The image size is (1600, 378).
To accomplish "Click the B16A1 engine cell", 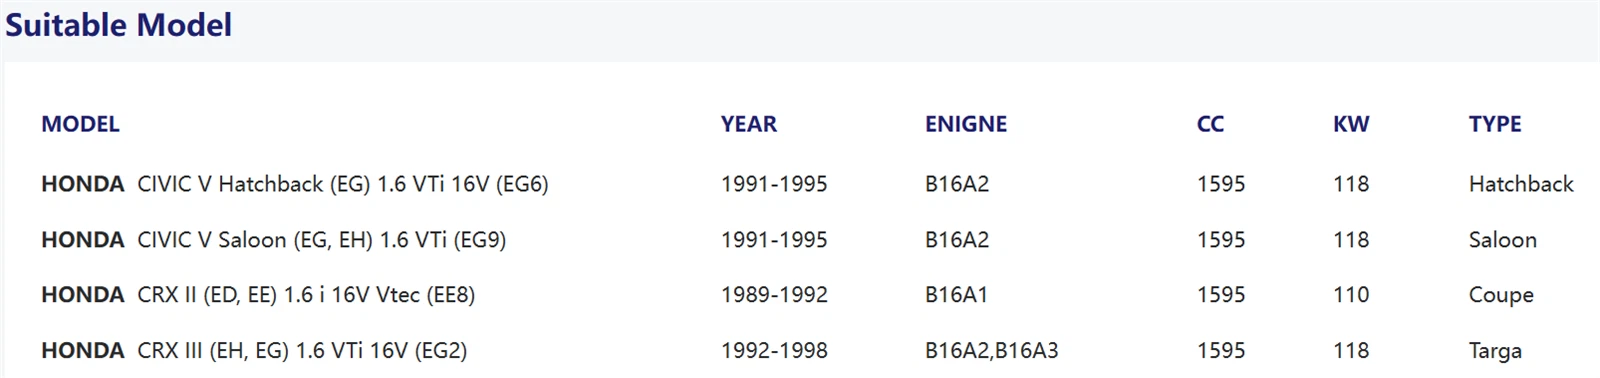I will [x=957, y=295].
